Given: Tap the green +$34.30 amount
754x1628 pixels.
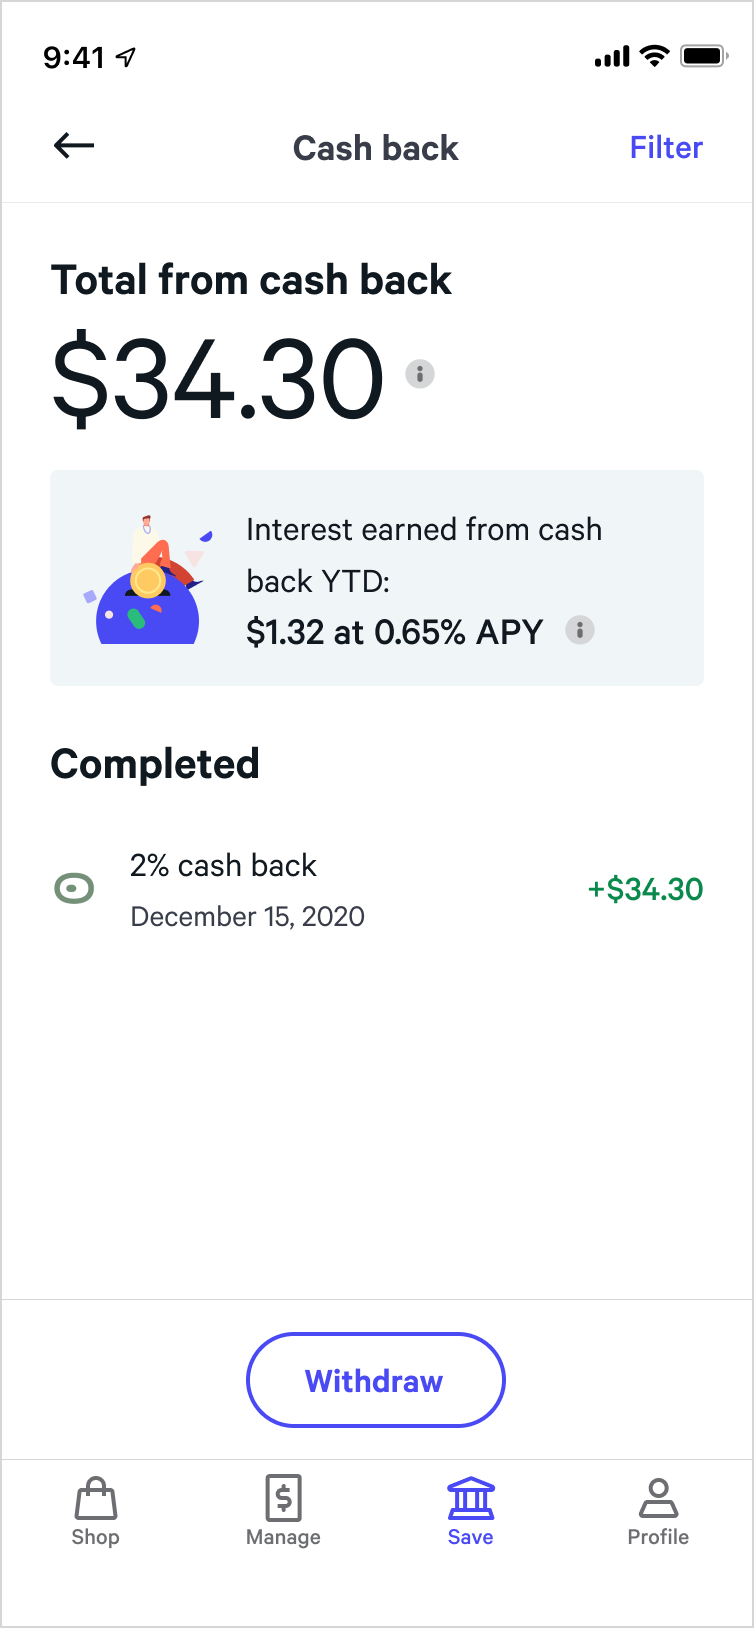Looking at the screenshot, I should point(645,889).
